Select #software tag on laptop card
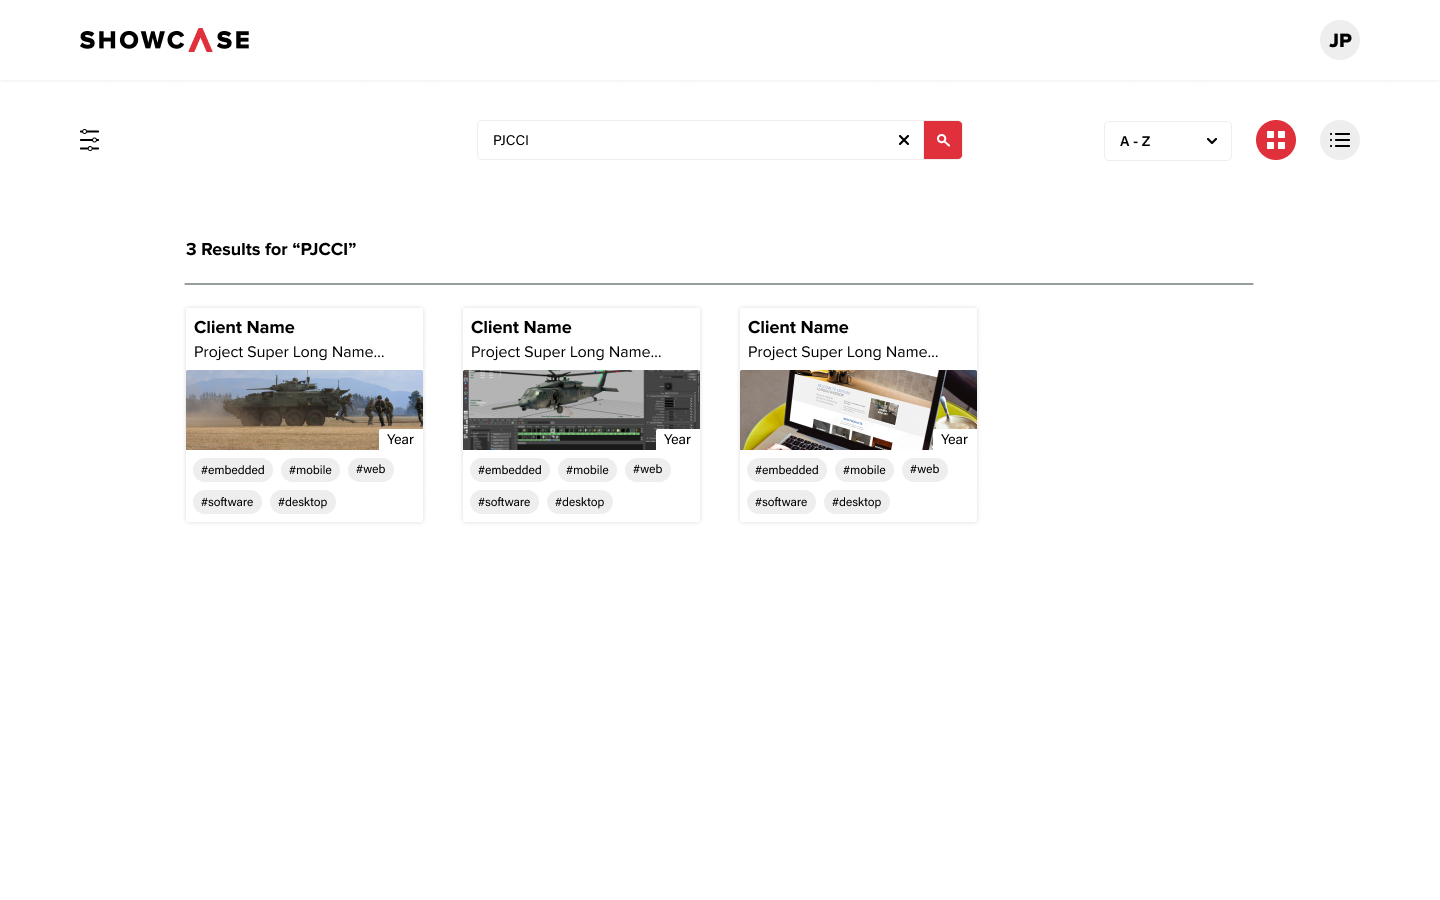Image resolution: width=1440 pixels, height=900 pixels. tap(781, 502)
